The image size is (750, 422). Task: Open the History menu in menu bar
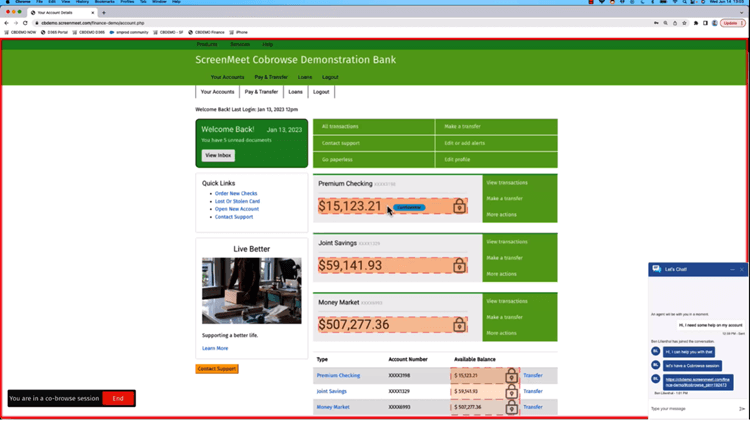(x=82, y=2)
